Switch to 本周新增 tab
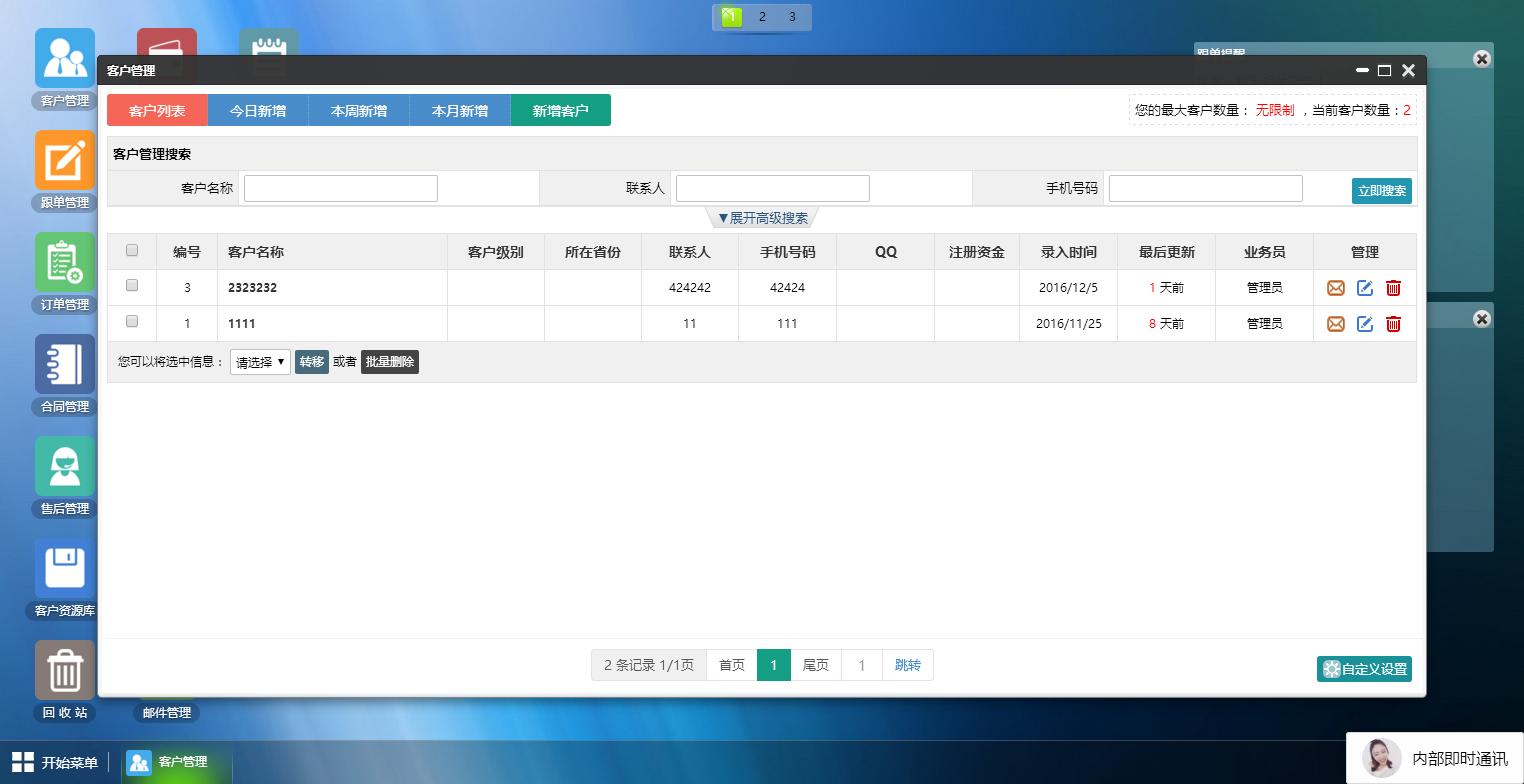Image resolution: width=1524 pixels, height=784 pixels. [359, 110]
